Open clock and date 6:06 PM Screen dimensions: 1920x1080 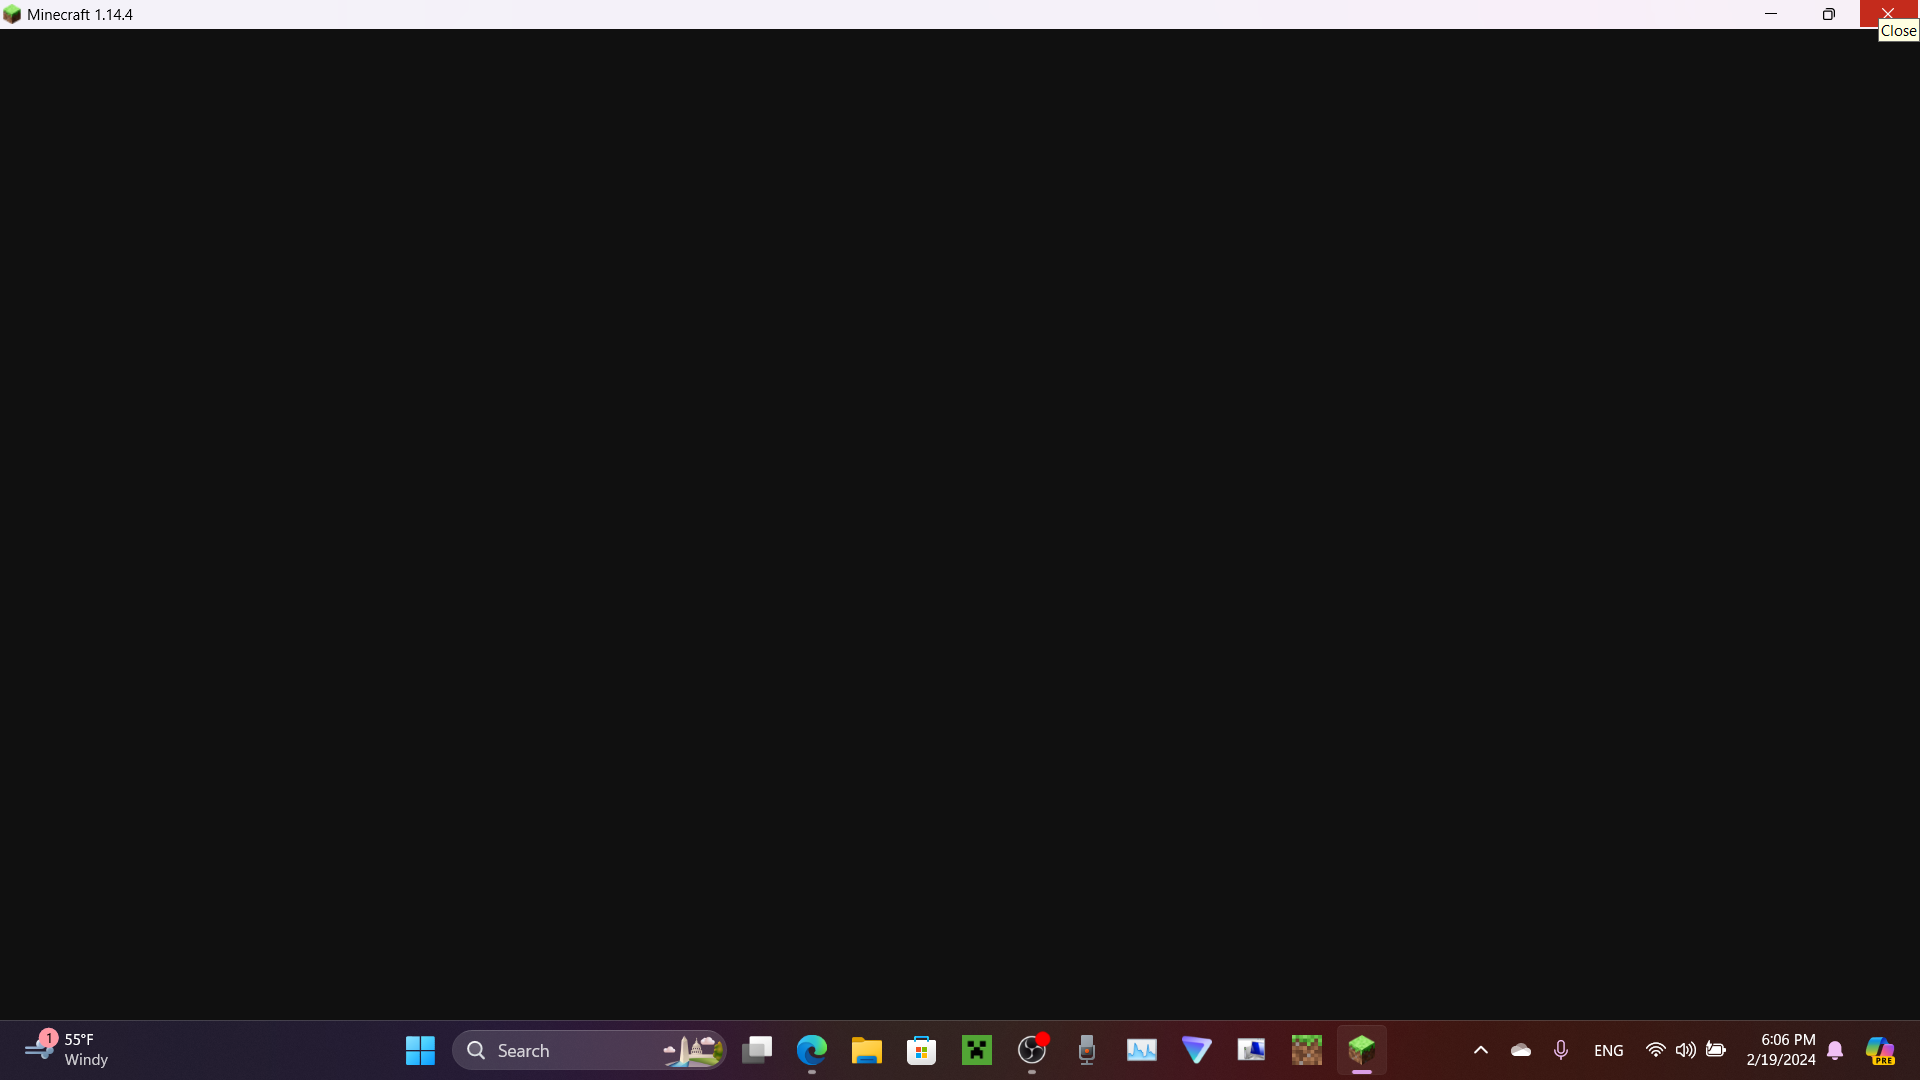[1781, 1050]
